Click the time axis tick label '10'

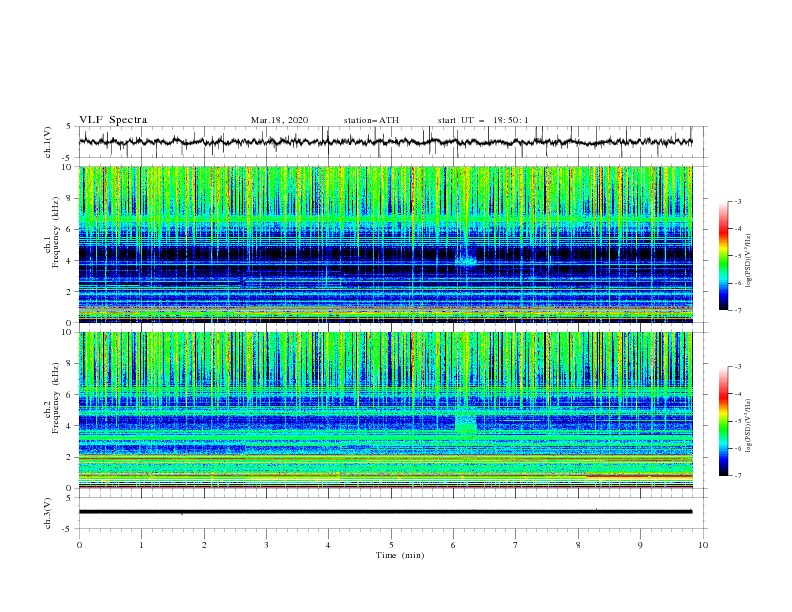pyautogui.click(x=703, y=545)
